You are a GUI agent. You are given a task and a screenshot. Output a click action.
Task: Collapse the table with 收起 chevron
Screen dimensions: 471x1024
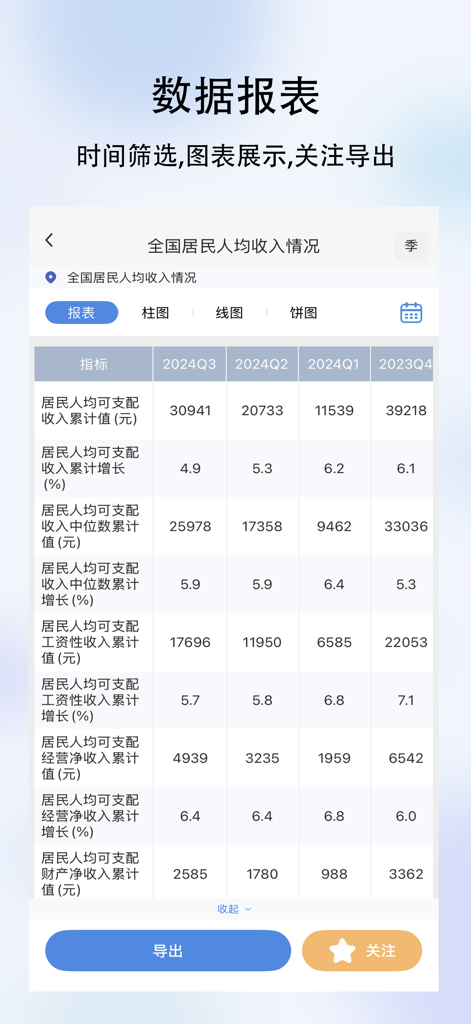pyautogui.click(x=234, y=909)
